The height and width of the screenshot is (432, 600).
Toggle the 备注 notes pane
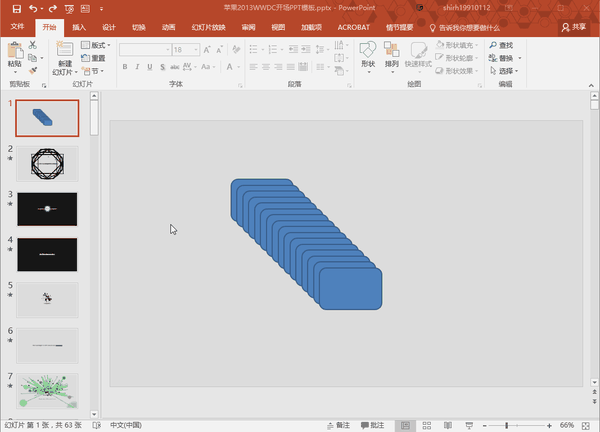339,425
